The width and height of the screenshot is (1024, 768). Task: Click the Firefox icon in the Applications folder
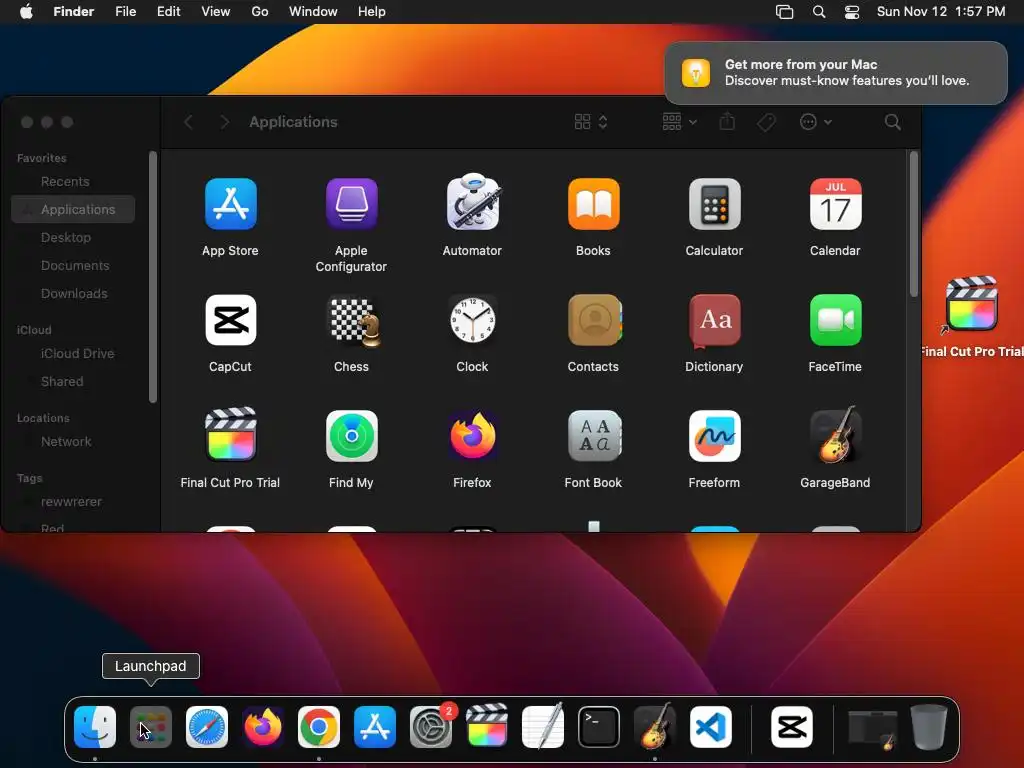click(473, 435)
